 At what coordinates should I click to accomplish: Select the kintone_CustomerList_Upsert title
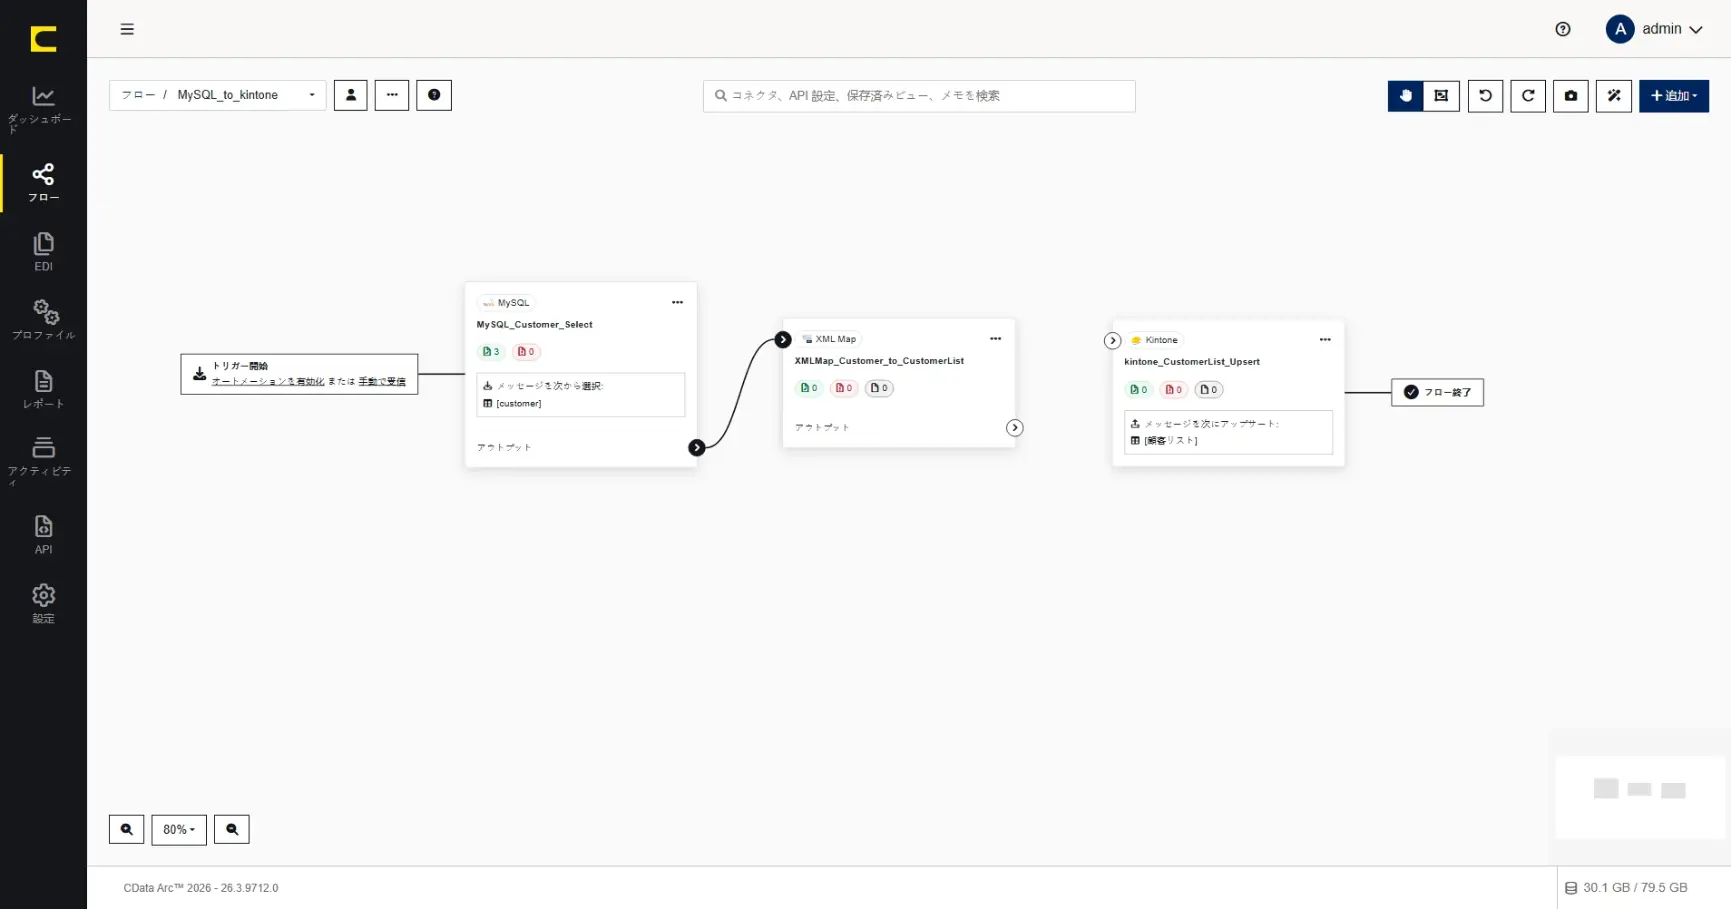[x=1192, y=362]
